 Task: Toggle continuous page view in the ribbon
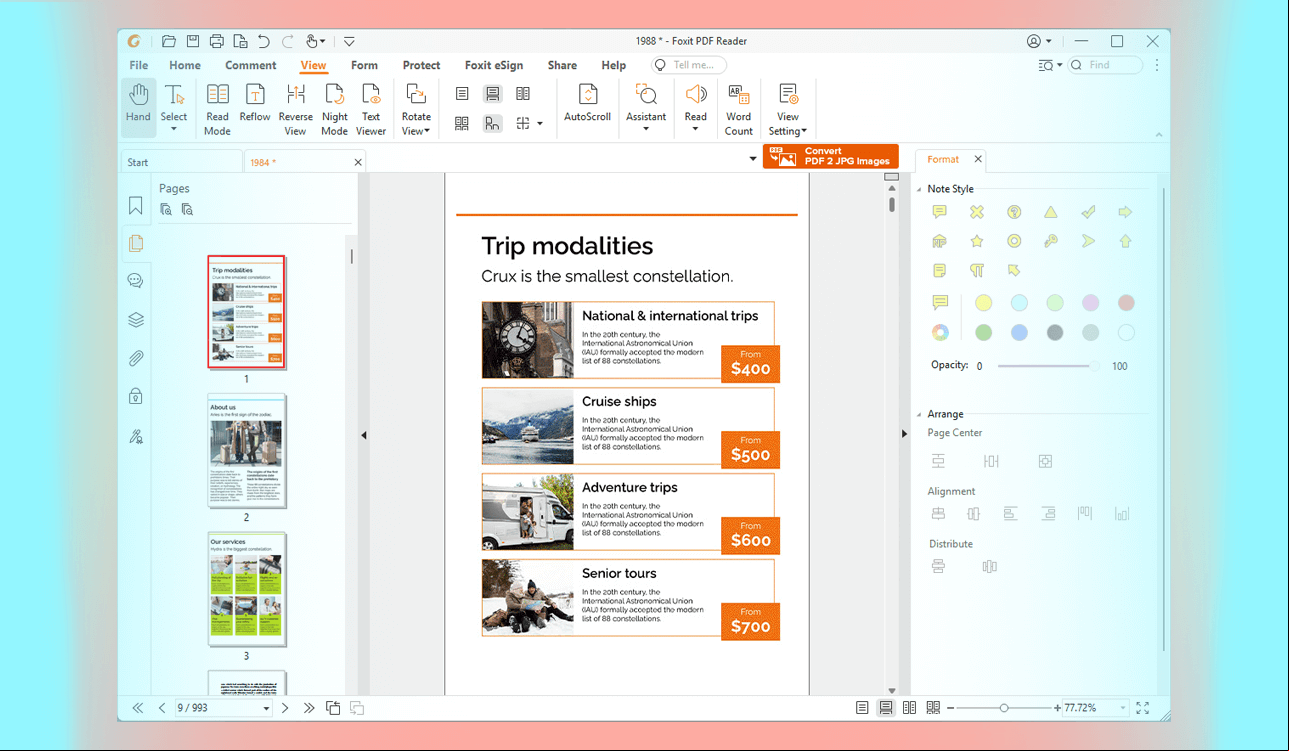pyautogui.click(x=492, y=94)
